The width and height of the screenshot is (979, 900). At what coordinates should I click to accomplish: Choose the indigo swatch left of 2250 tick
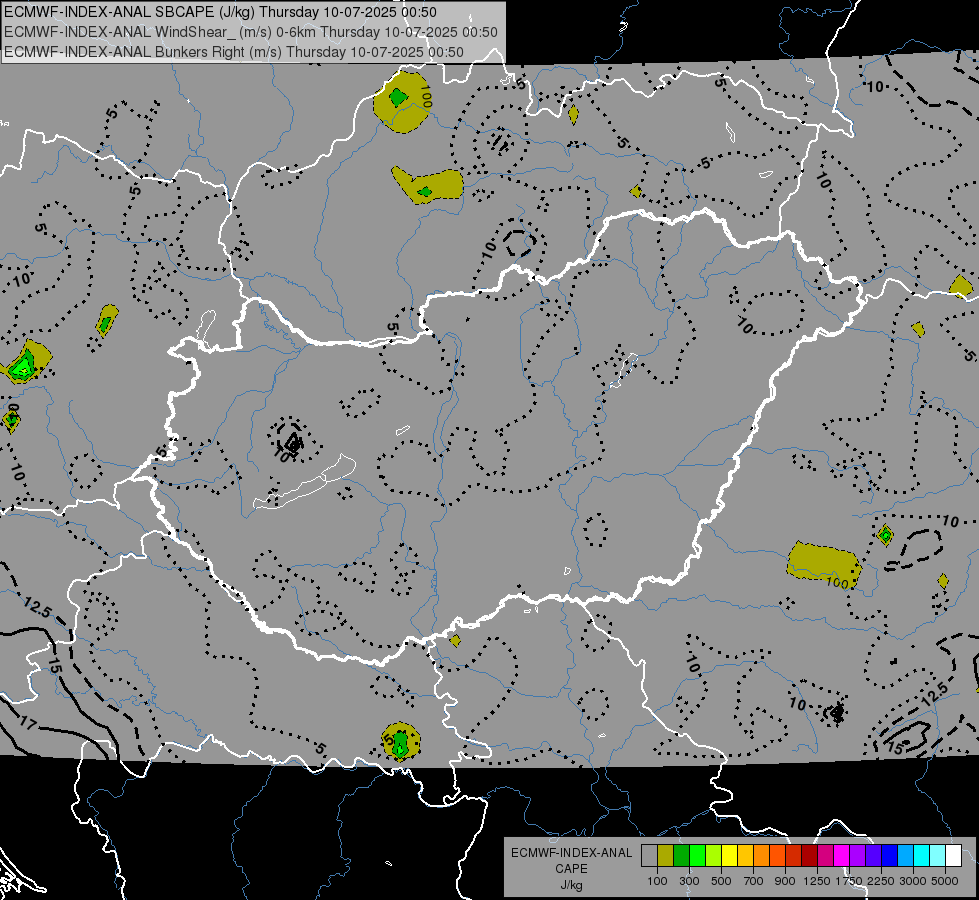tap(874, 855)
